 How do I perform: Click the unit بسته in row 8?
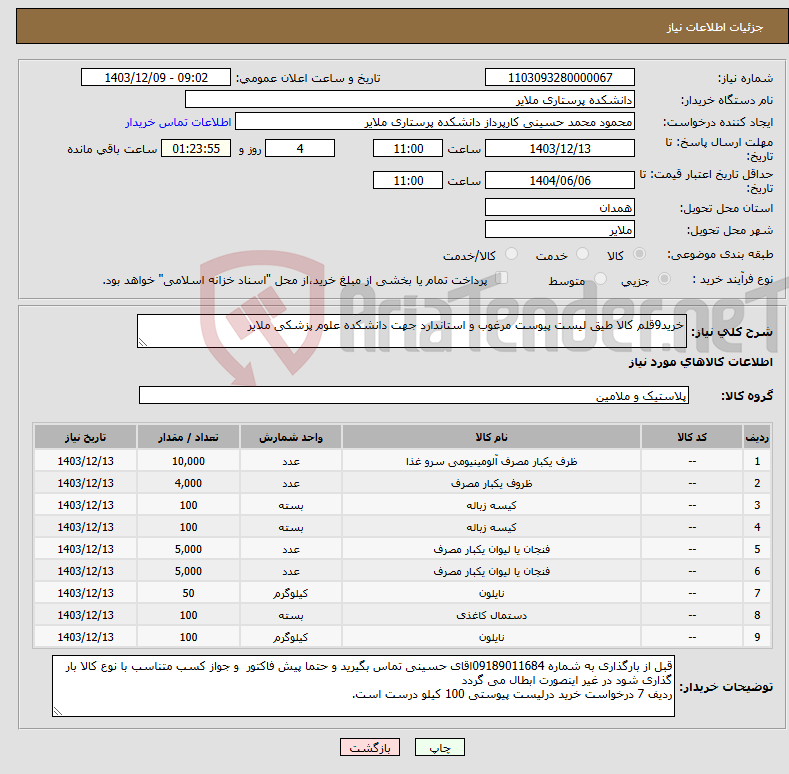tap(291, 615)
